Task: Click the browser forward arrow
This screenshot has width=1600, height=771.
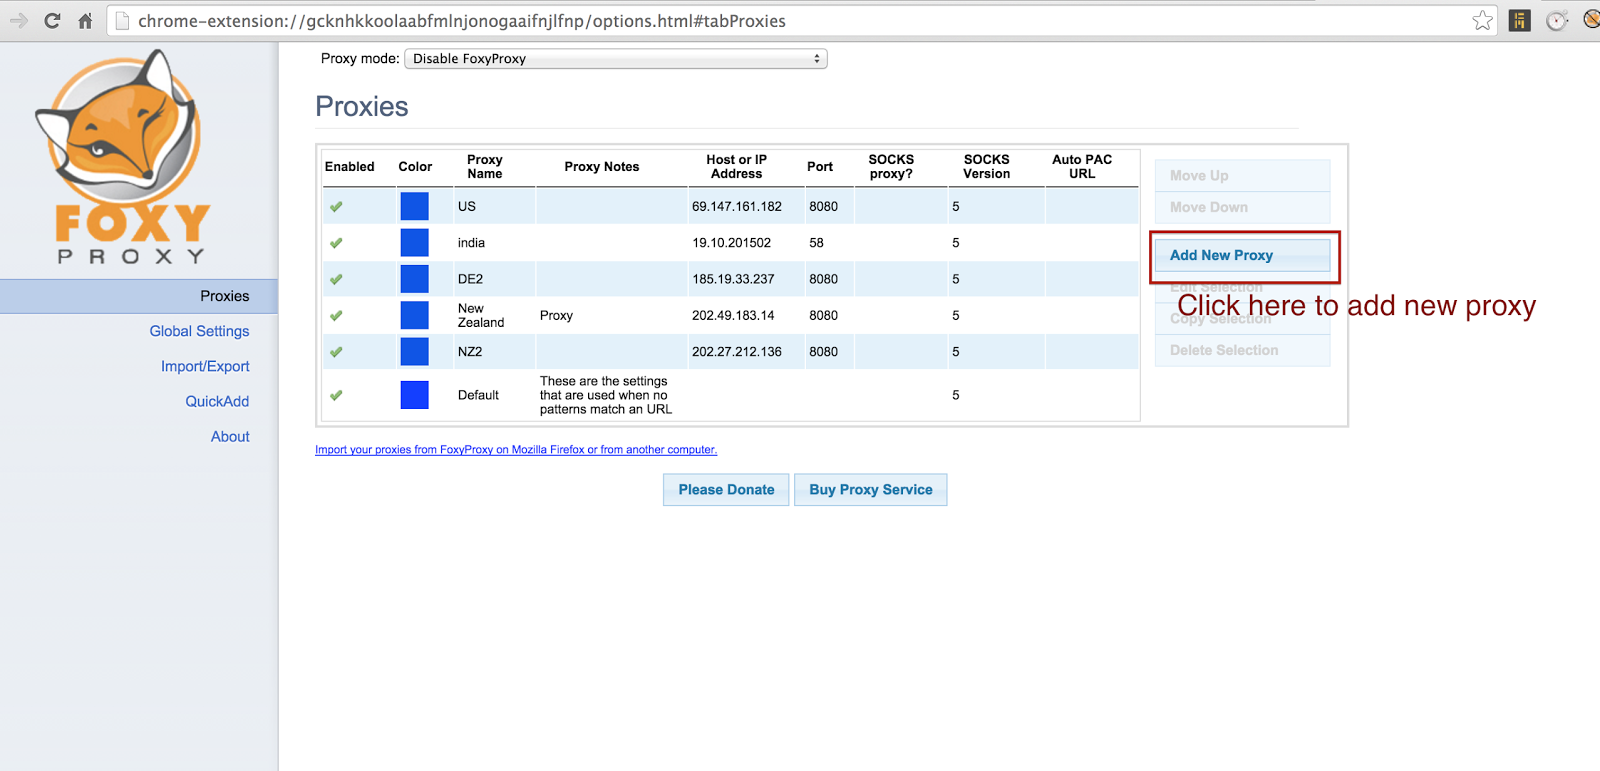Action: point(18,20)
